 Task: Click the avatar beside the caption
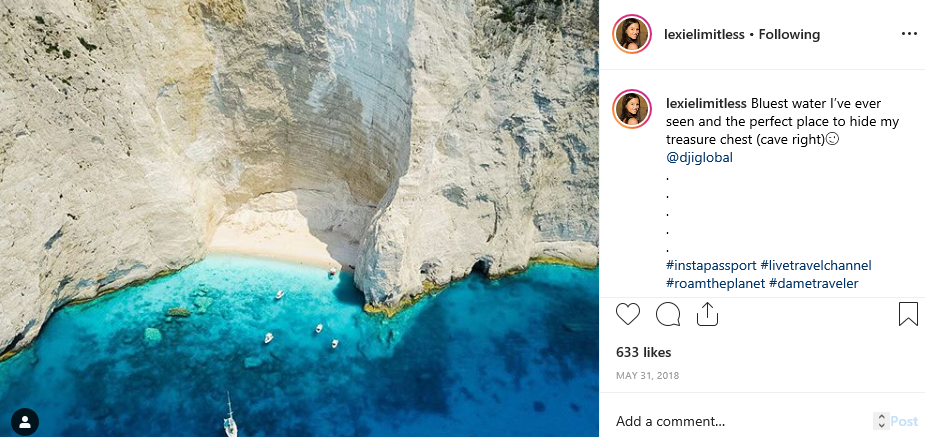(x=632, y=108)
